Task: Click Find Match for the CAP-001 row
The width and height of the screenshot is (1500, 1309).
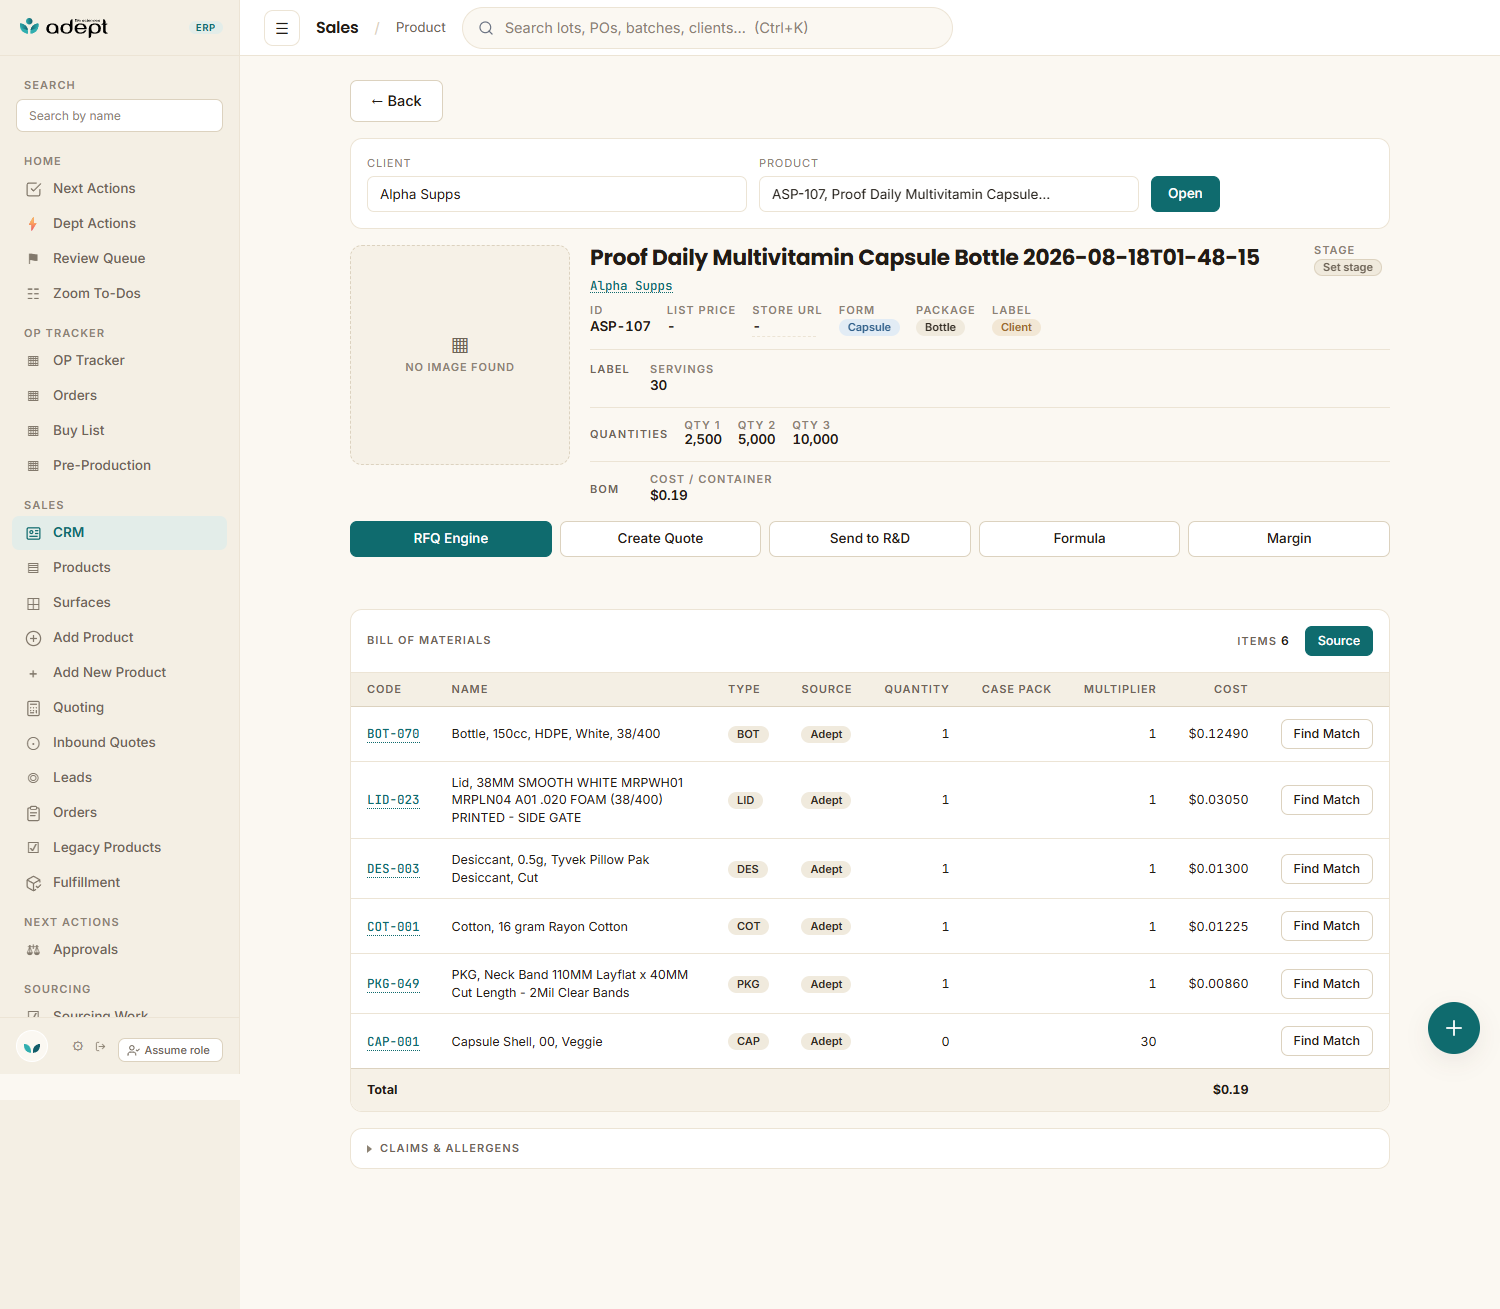Action: [1327, 1041]
